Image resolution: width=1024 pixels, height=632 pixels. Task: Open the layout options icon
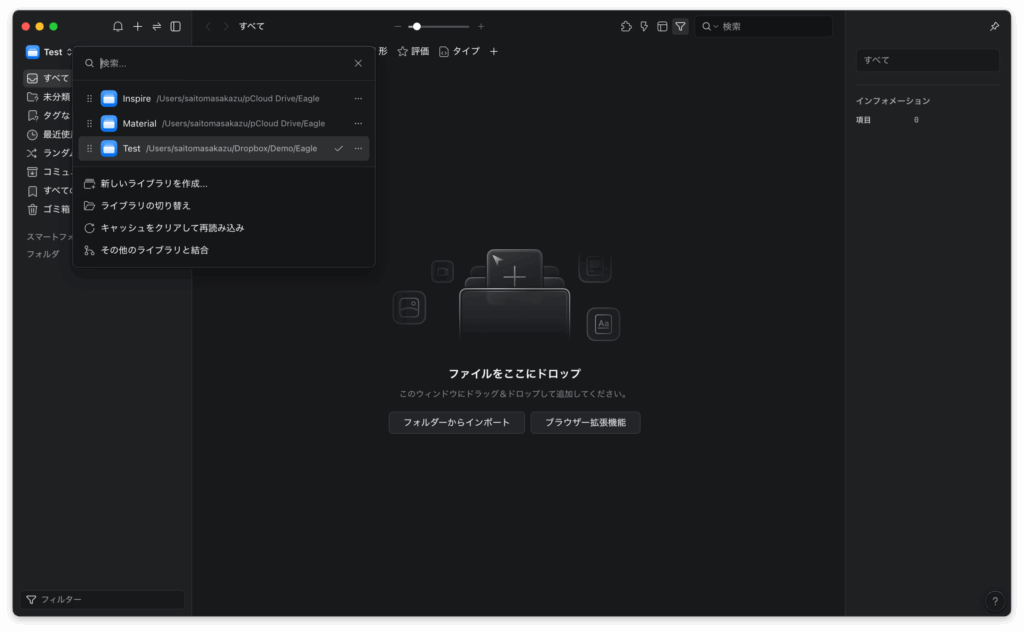coord(662,26)
